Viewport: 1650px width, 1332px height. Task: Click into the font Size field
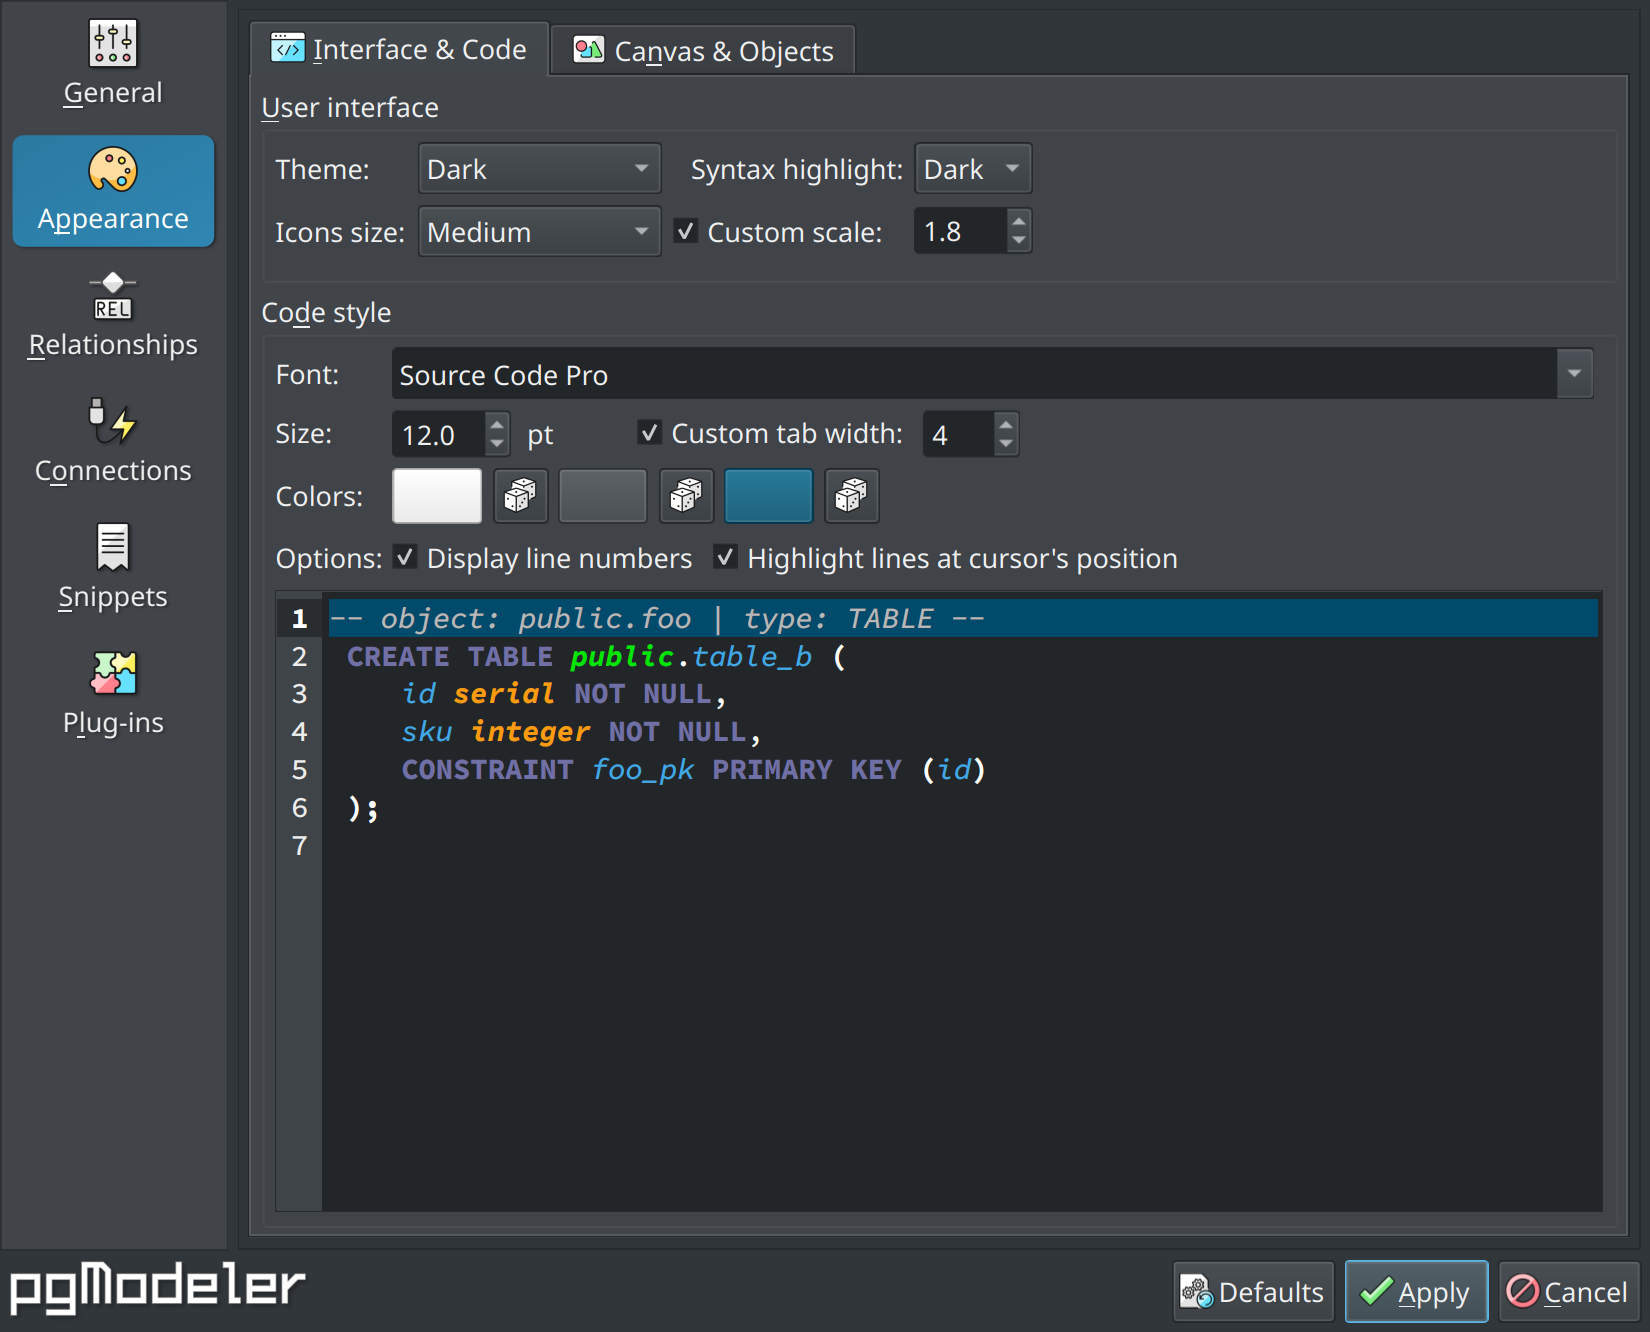pos(438,434)
